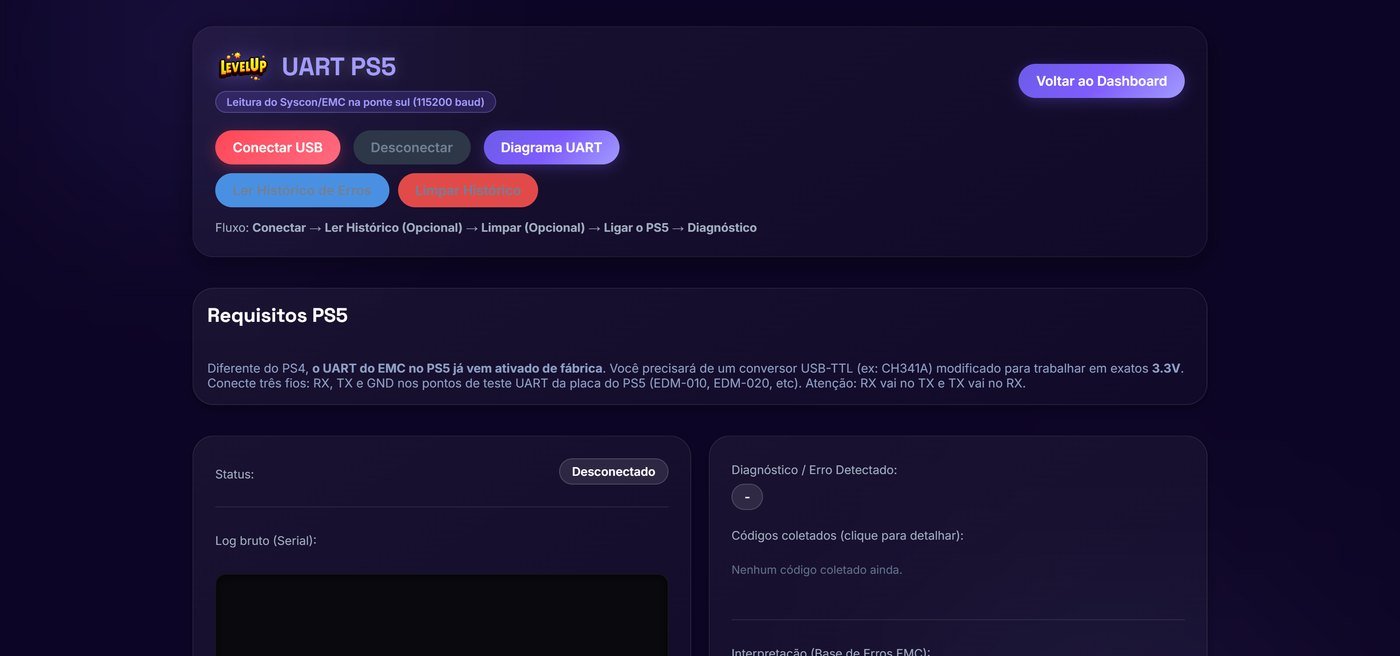Click the Interpretação (Base de Erros EMC) label
Screen dimensions: 1400x656
(x=831, y=651)
